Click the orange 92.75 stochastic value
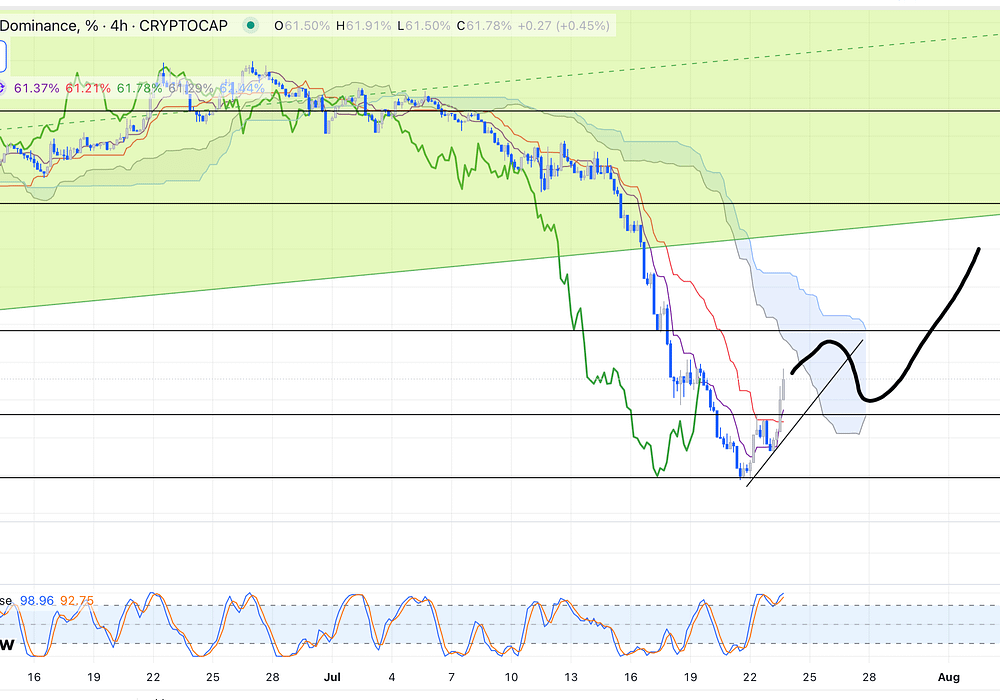 79,601
